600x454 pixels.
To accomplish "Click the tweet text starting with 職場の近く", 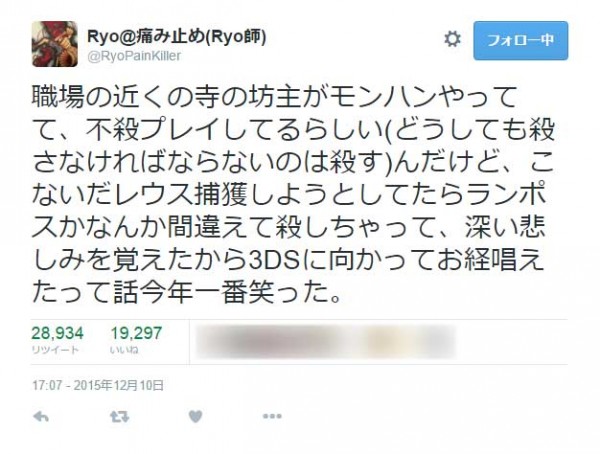I will click(293, 194).
